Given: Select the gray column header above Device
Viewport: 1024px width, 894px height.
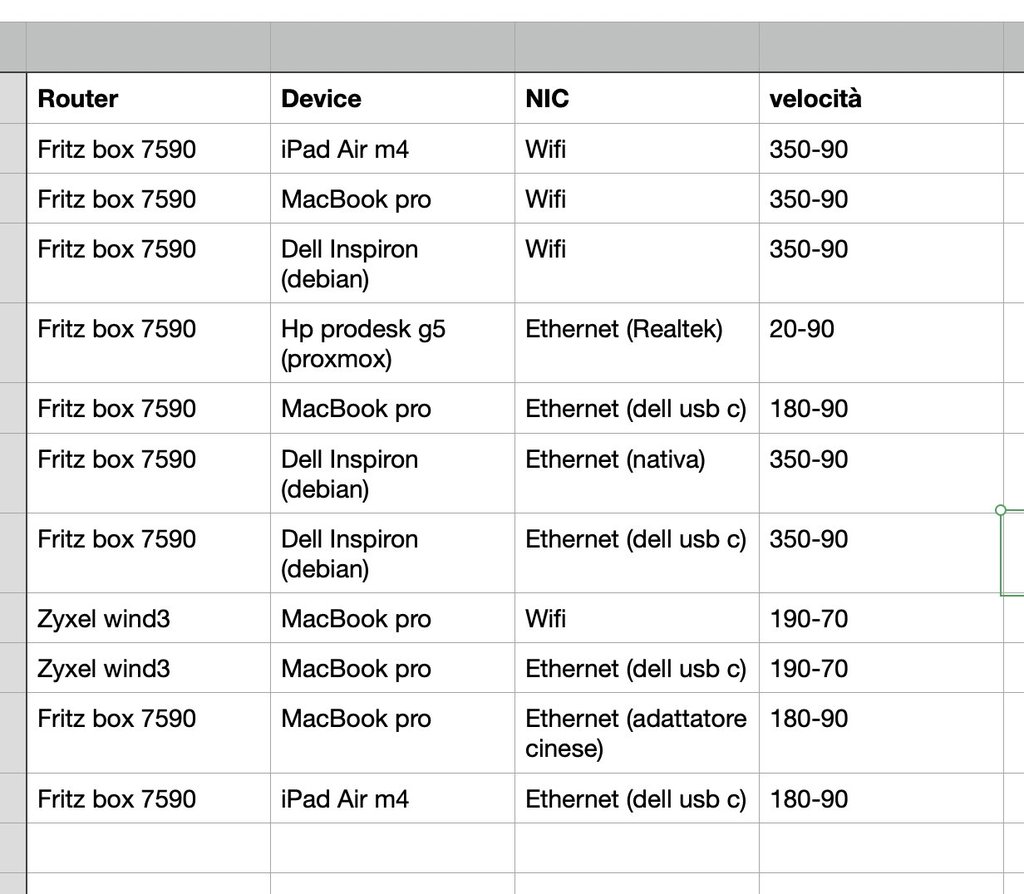Looking at the screenshot, I should [392, 47].
